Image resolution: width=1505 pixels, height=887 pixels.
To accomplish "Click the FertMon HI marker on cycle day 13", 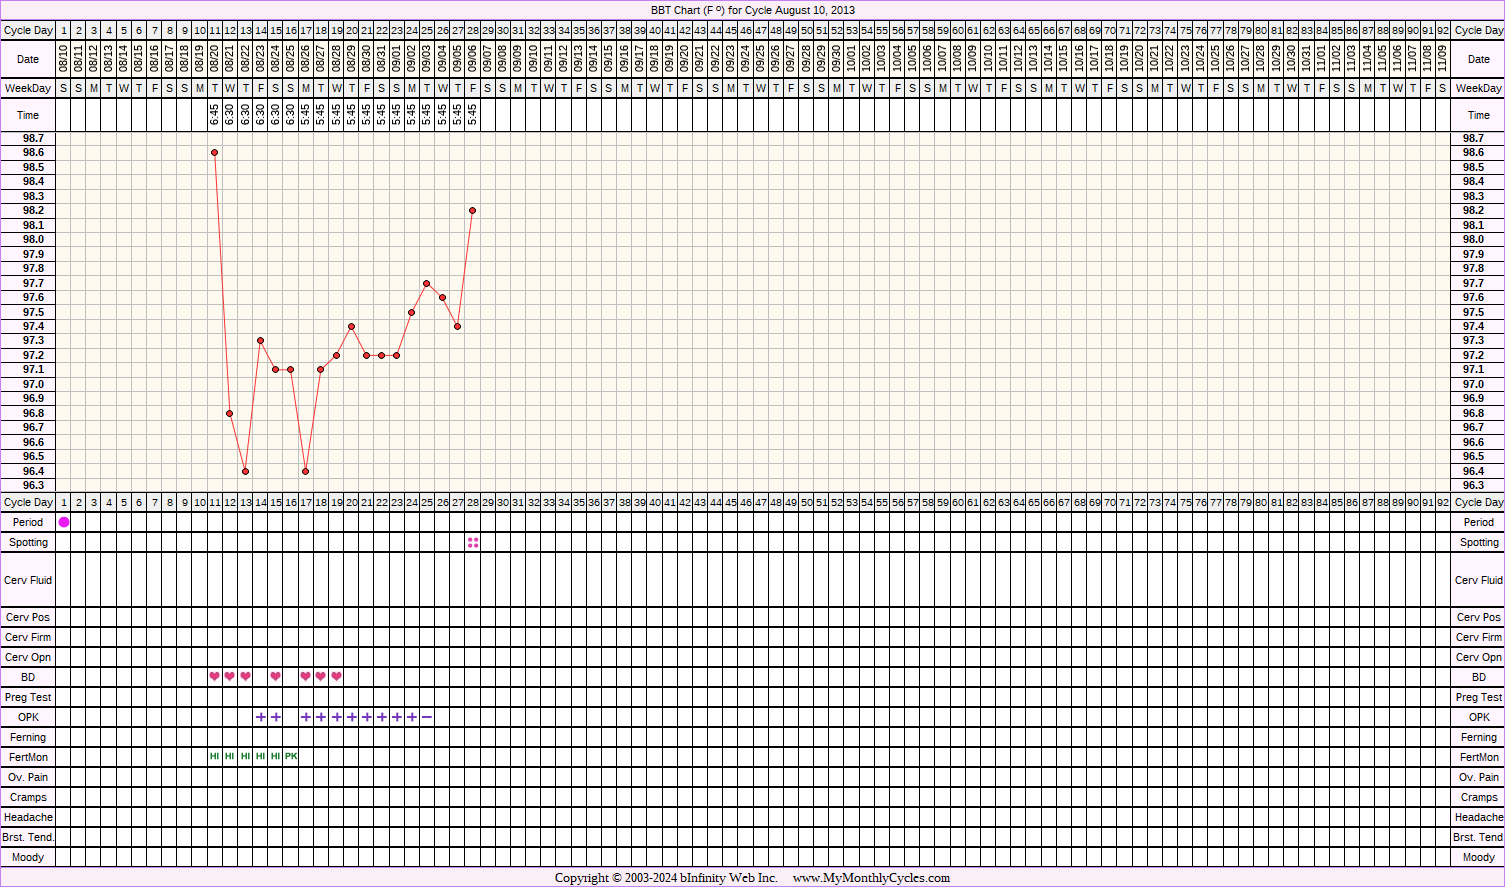I will click(x=245, y=757).
